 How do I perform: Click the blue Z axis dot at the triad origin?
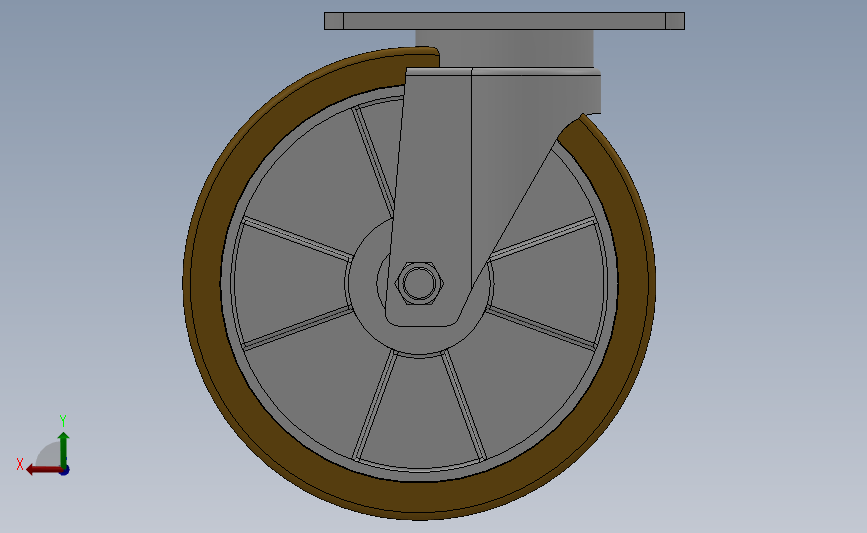click(65, 471)
